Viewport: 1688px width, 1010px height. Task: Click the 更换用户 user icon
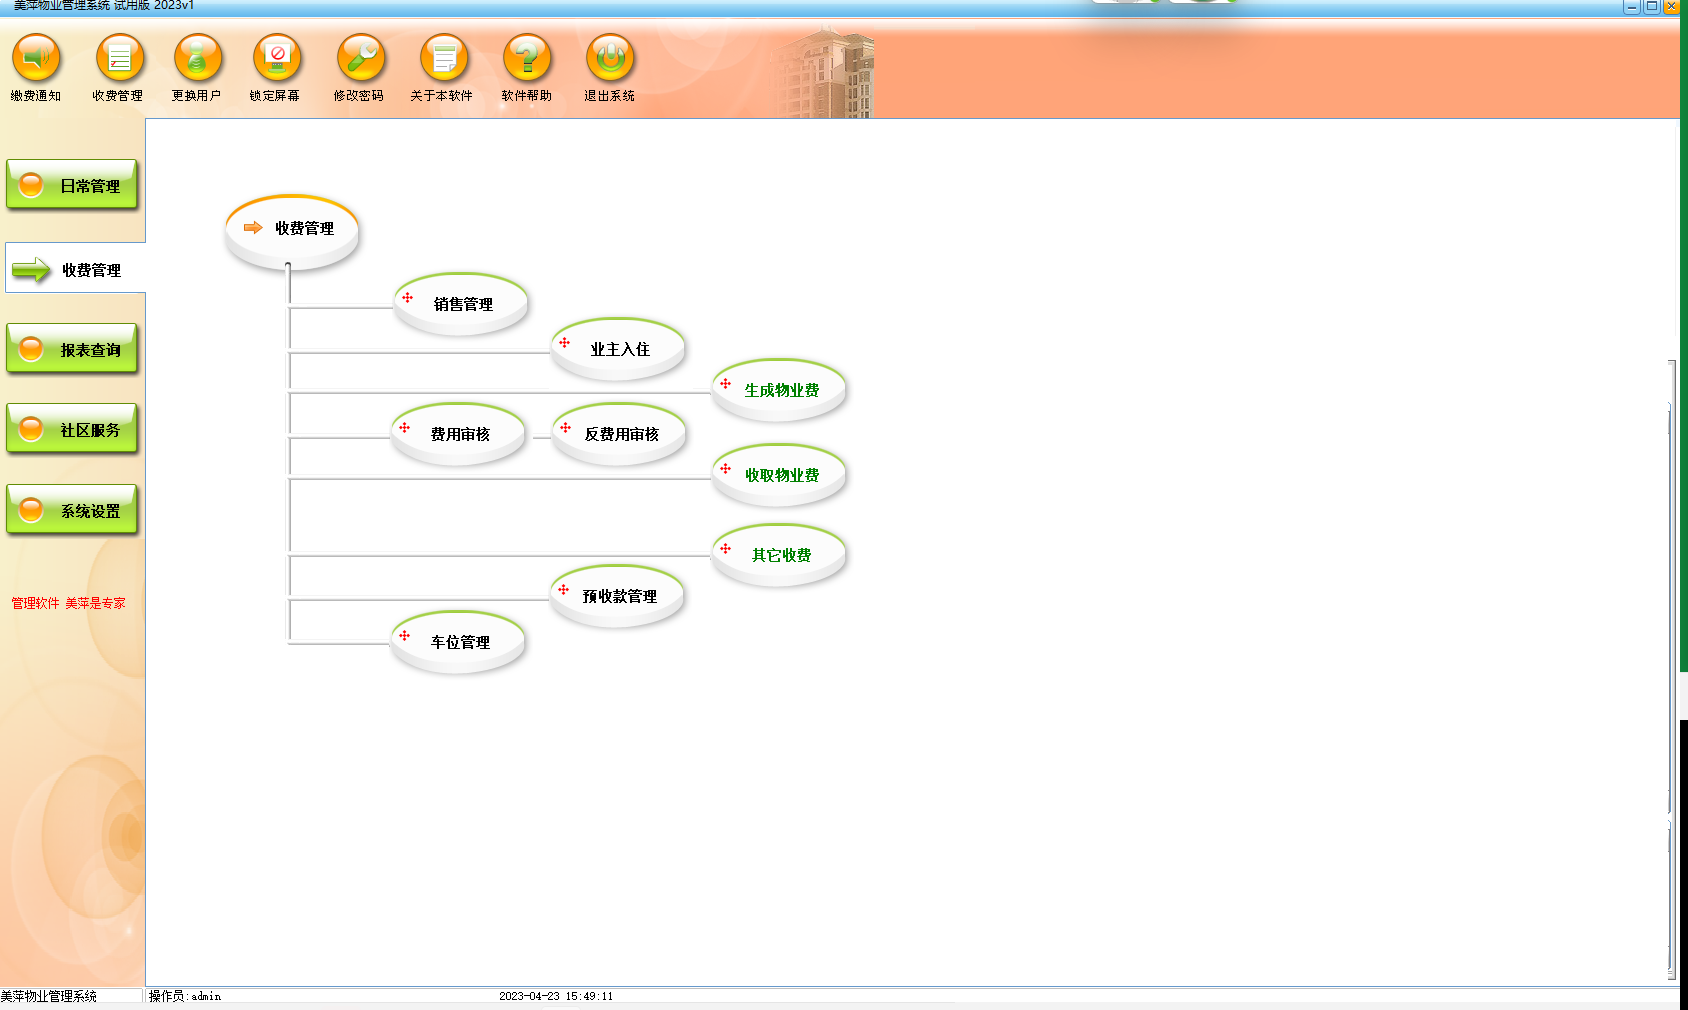coord(198,59)
